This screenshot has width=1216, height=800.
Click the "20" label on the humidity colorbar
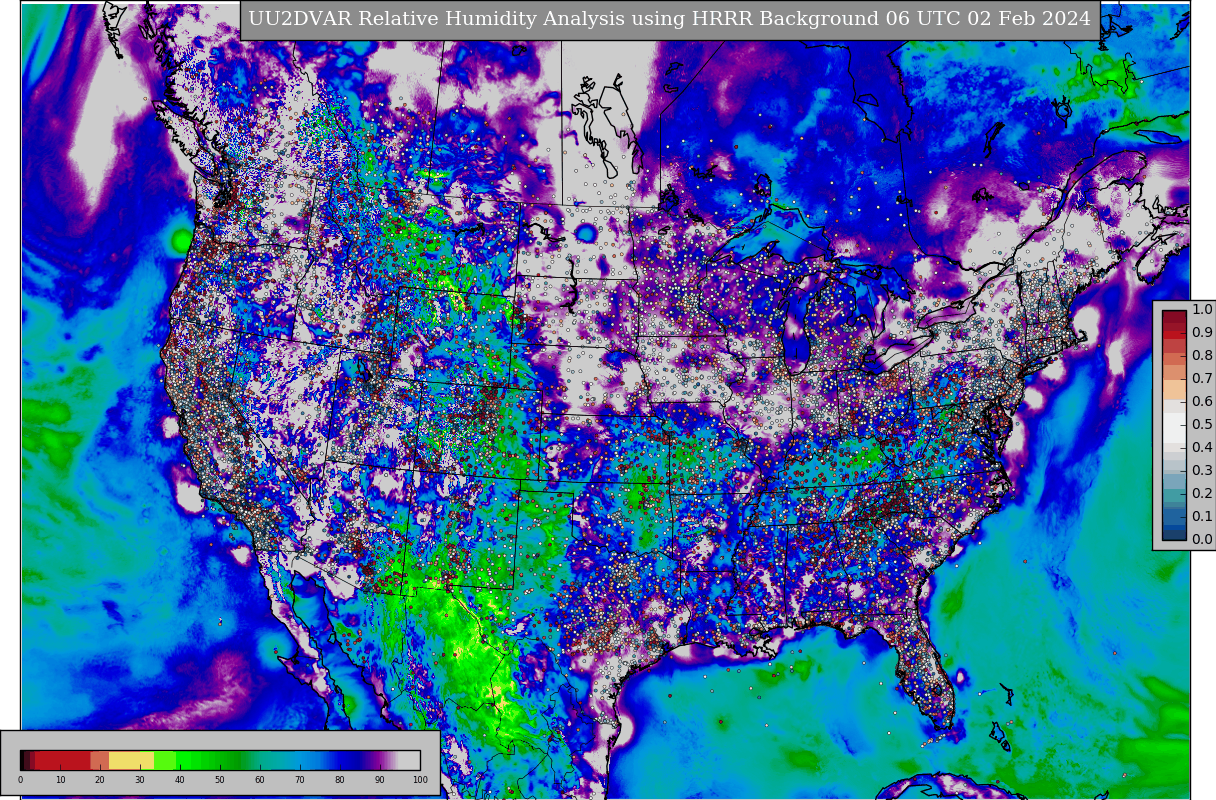point(100,779)
